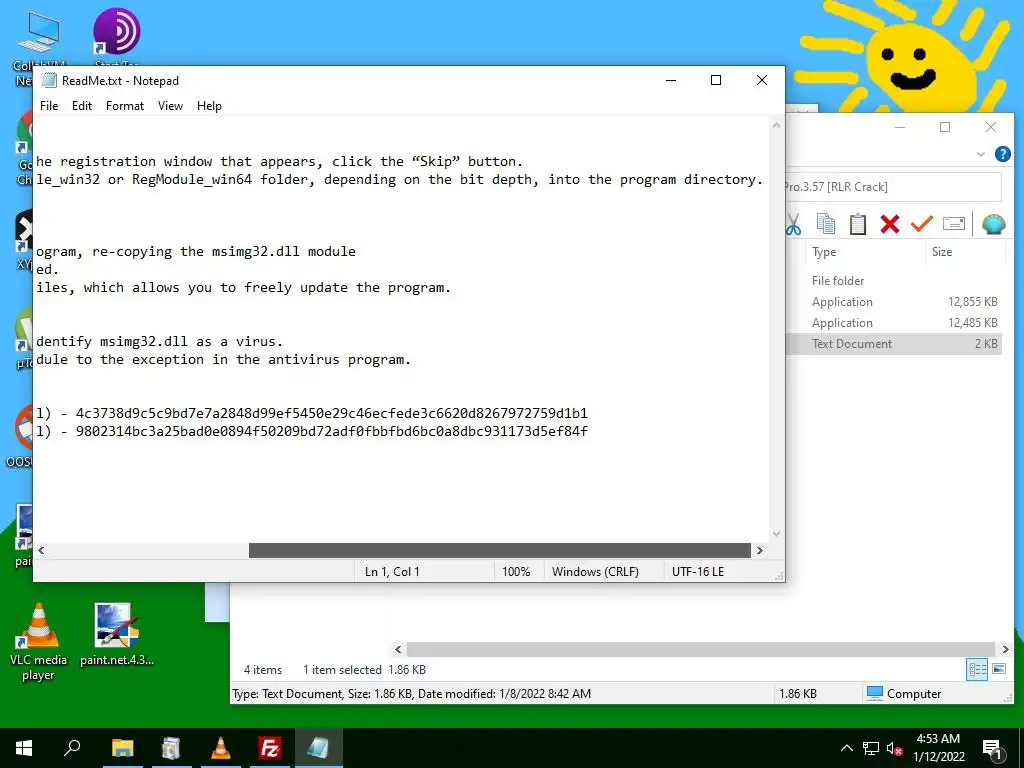Click the up arrow of Notepad vertical scrollbar
Image resolution: width=1024 pixels, height=768 pixels.
(x=776, y=125)
